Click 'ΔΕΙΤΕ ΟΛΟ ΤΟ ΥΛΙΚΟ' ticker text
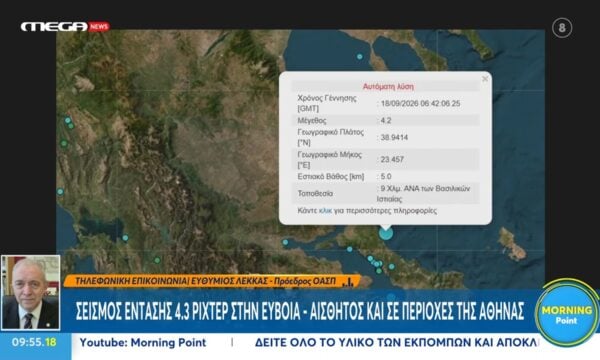Screen dimensions: 600x360 395,342
